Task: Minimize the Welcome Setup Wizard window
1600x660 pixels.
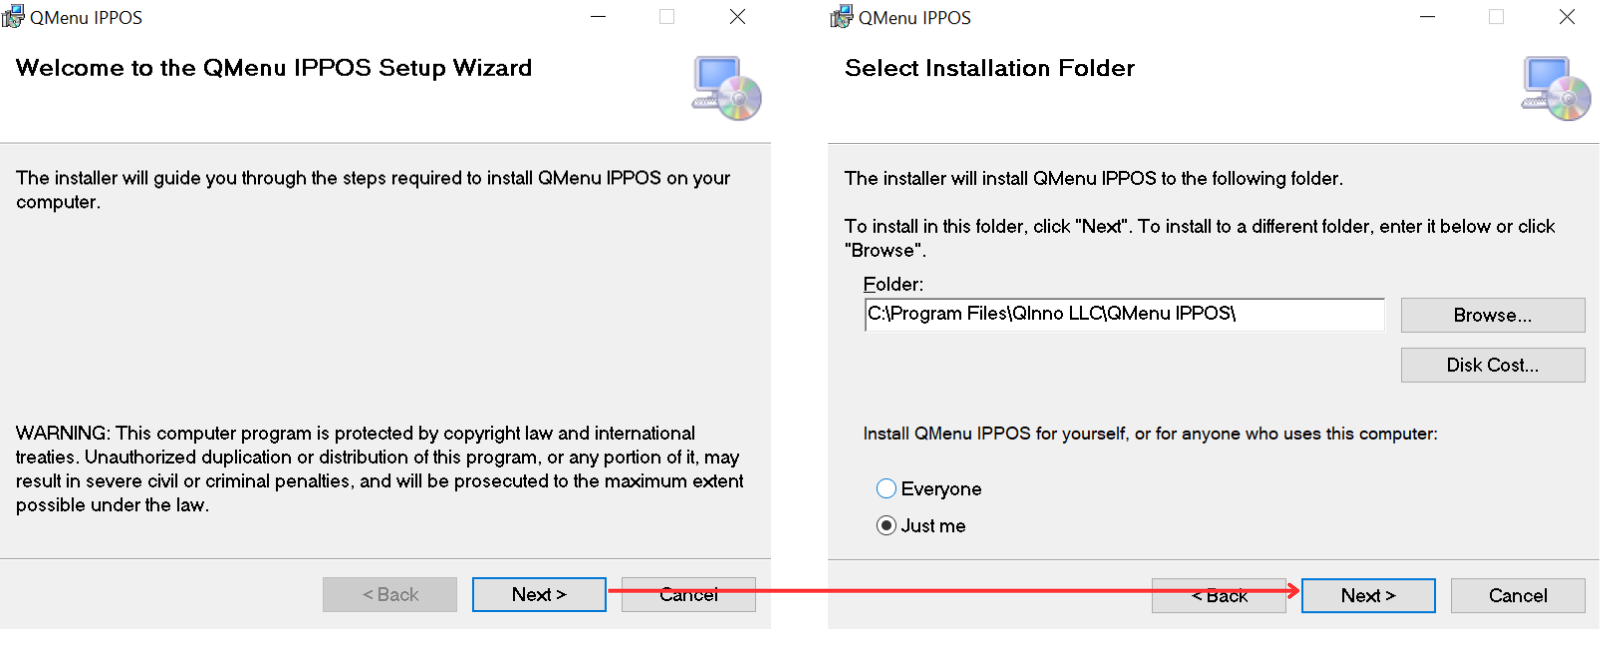Action: click(x=598, y=17)
